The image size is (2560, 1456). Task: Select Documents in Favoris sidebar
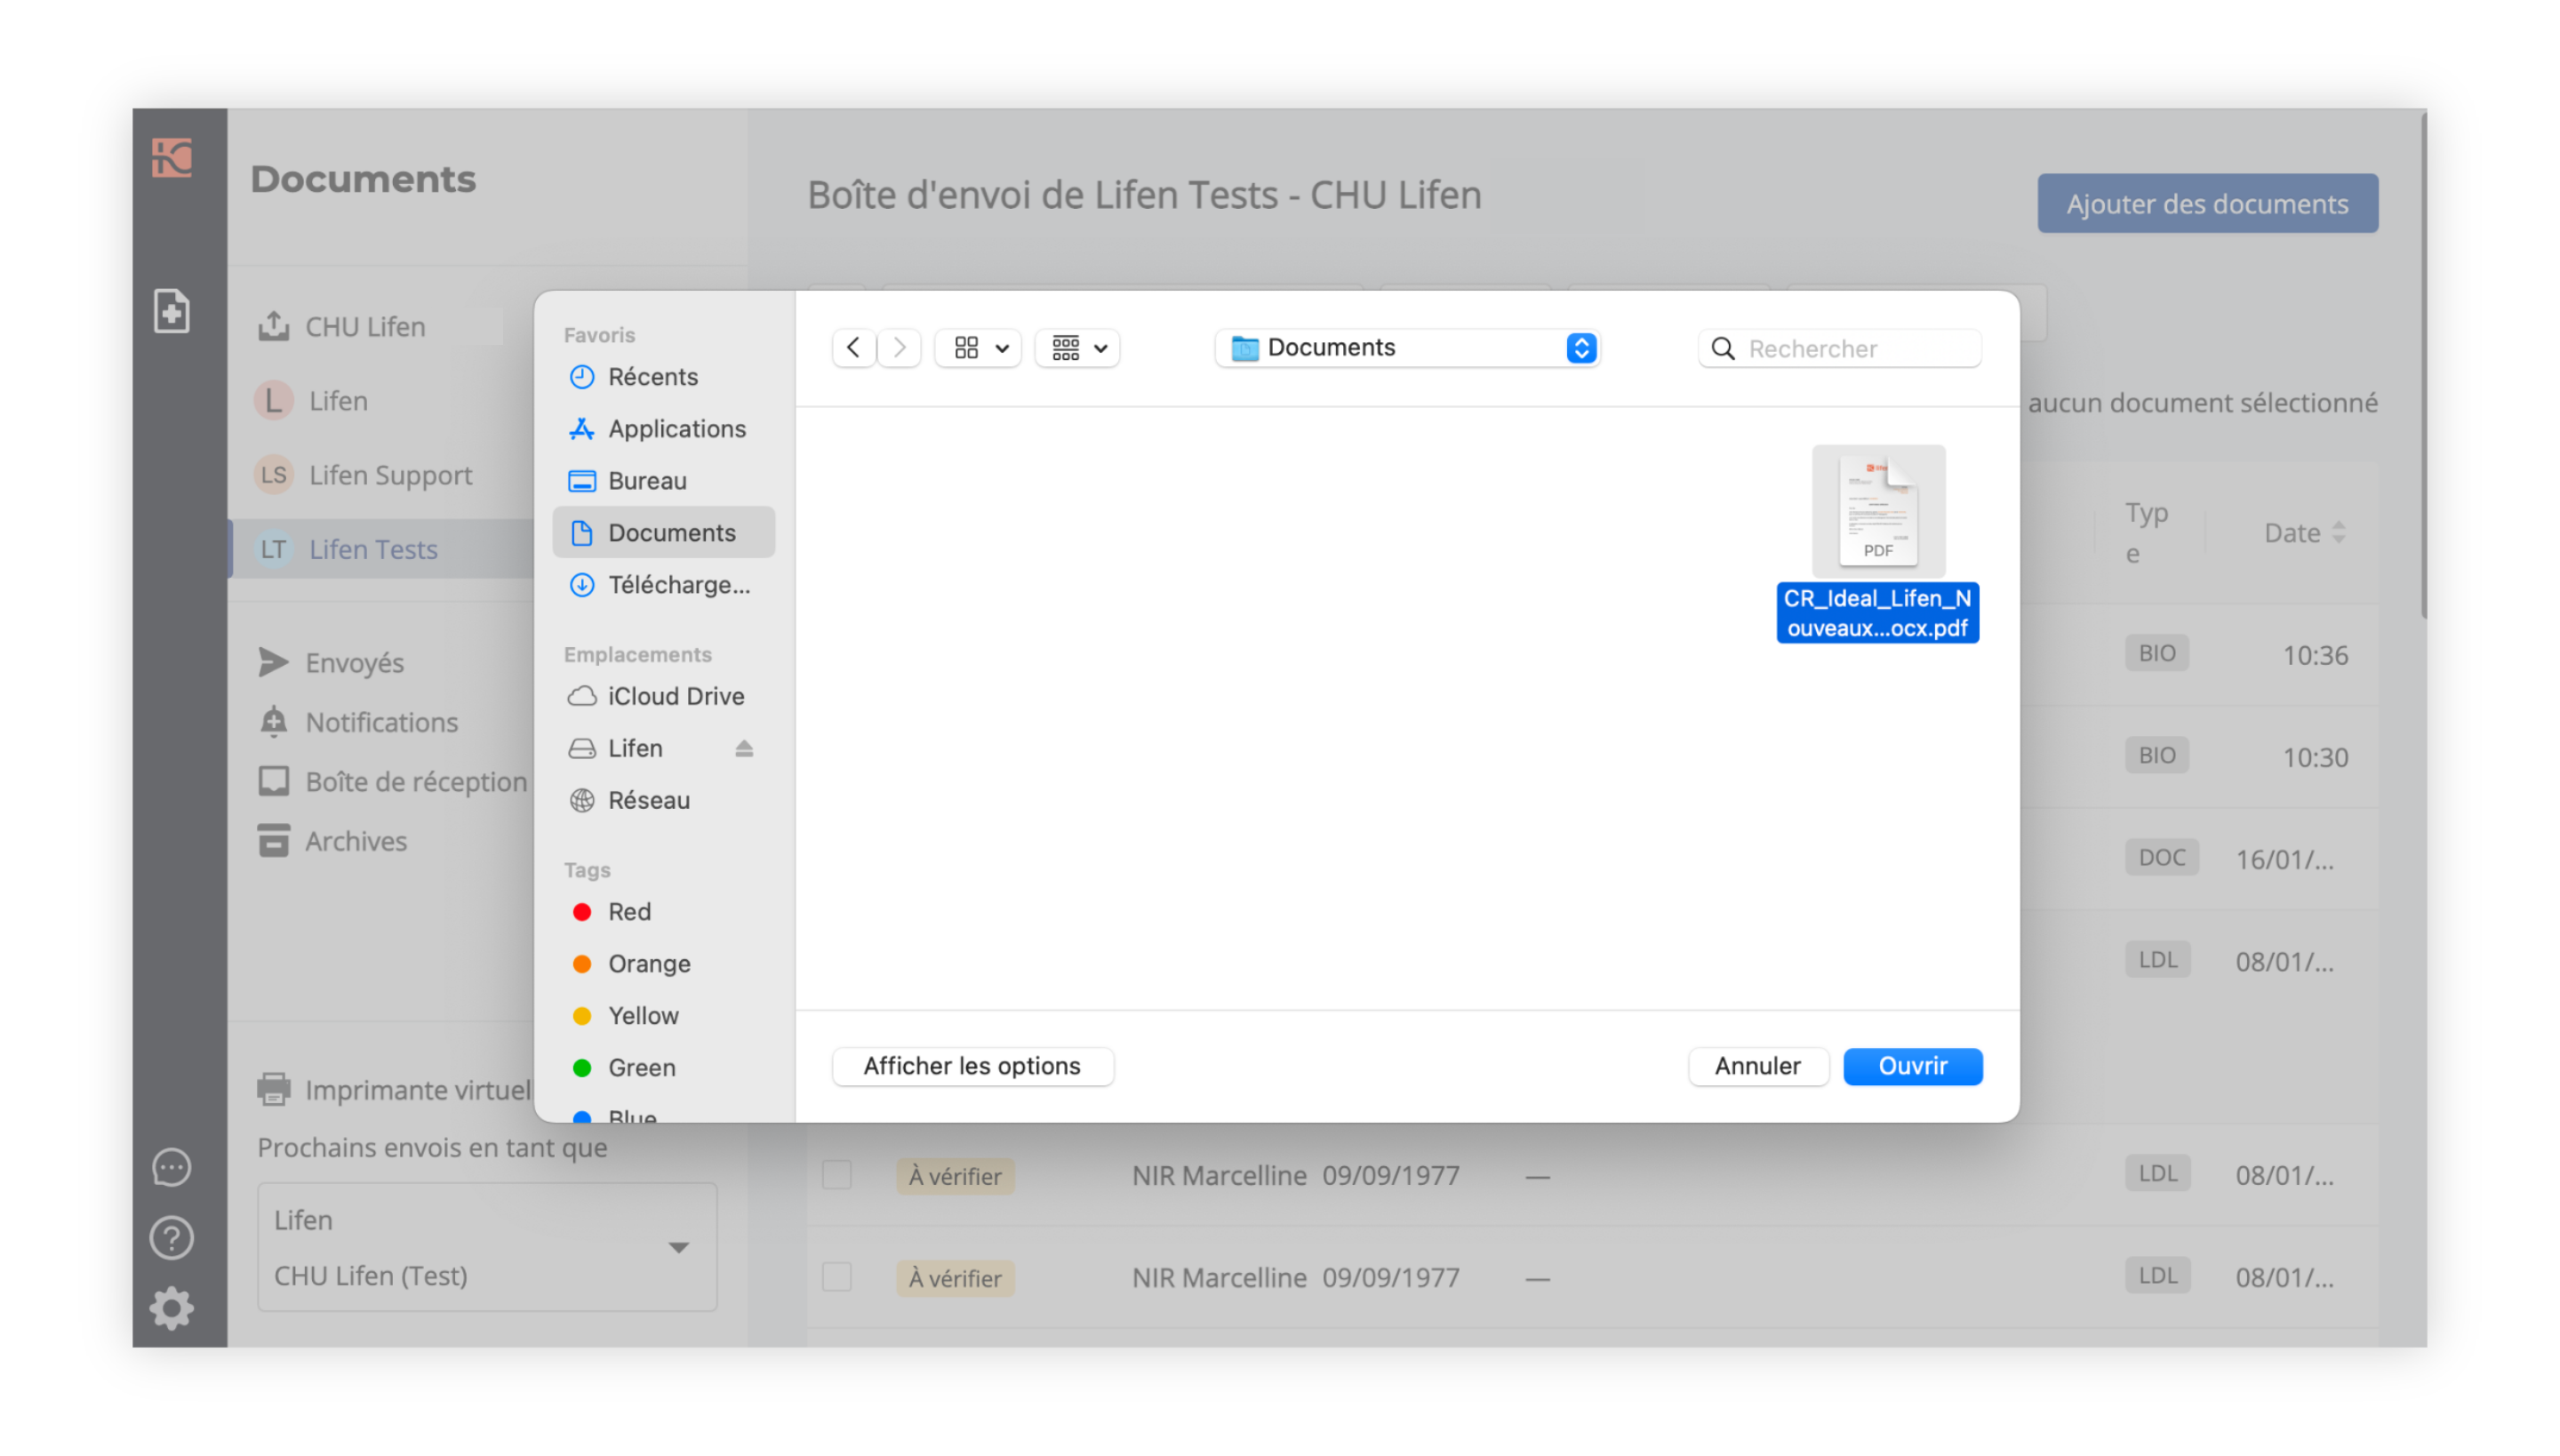click(x=664, y=532)
